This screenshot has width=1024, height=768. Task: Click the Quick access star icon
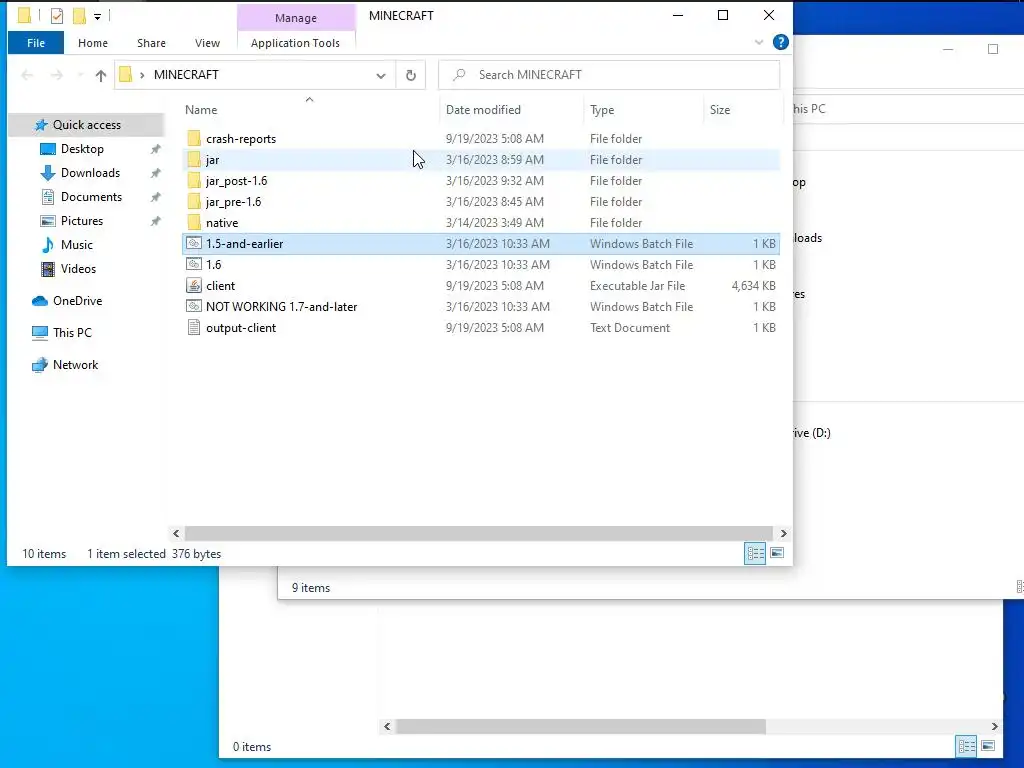pyautogui.click(x=41, y=125)
